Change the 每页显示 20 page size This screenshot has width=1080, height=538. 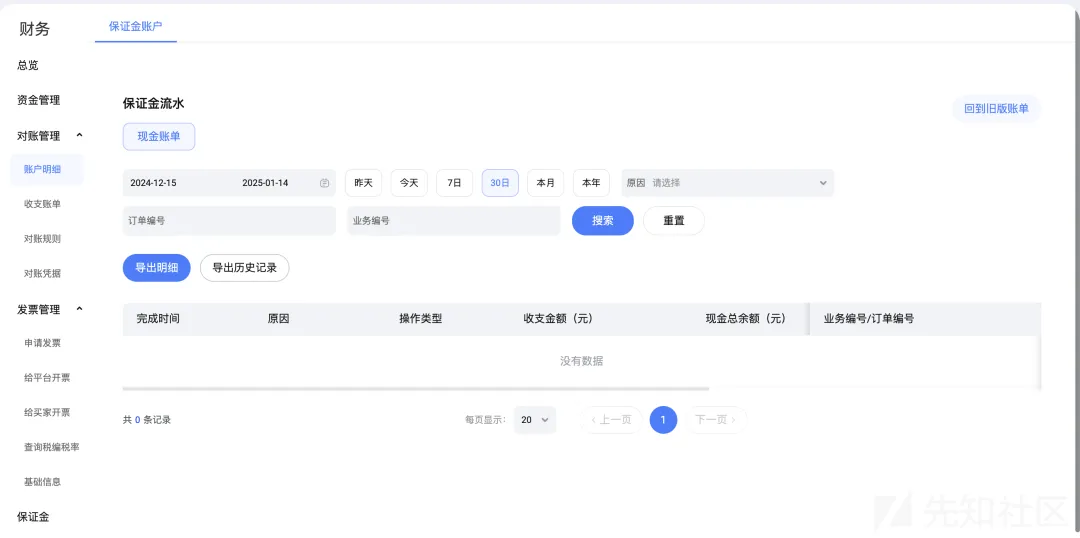pyautogui.click(x=535, y=420)
